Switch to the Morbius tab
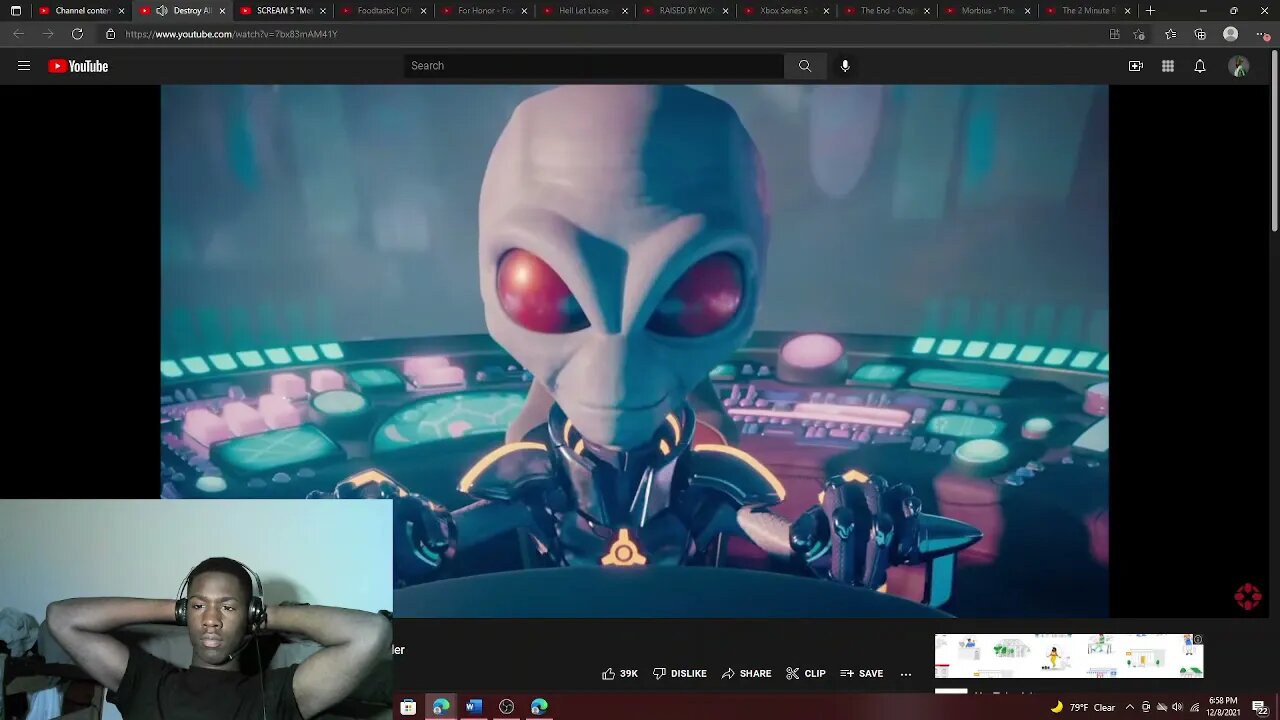The image size is (1280, 720). coord(989,11)
